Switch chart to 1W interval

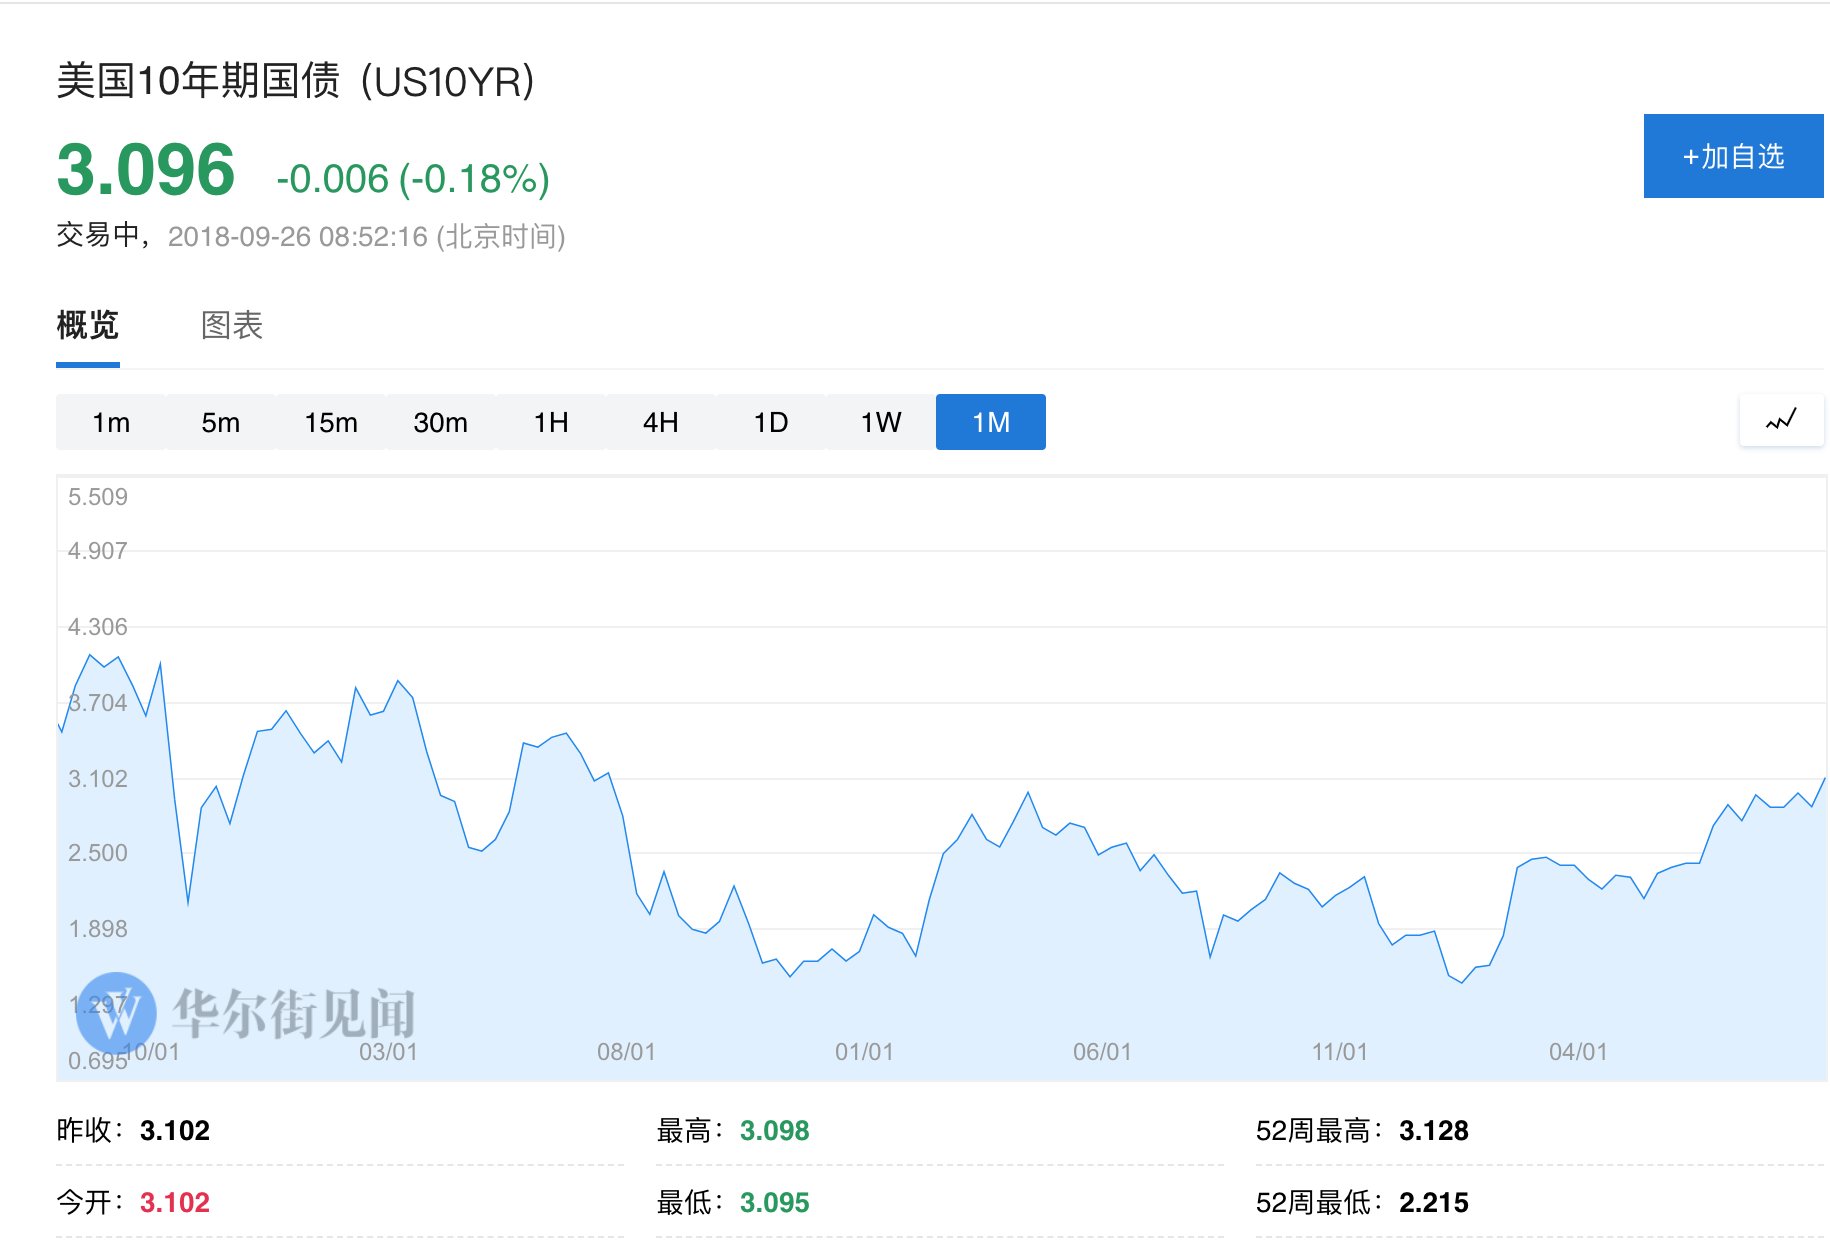point(881,422)
